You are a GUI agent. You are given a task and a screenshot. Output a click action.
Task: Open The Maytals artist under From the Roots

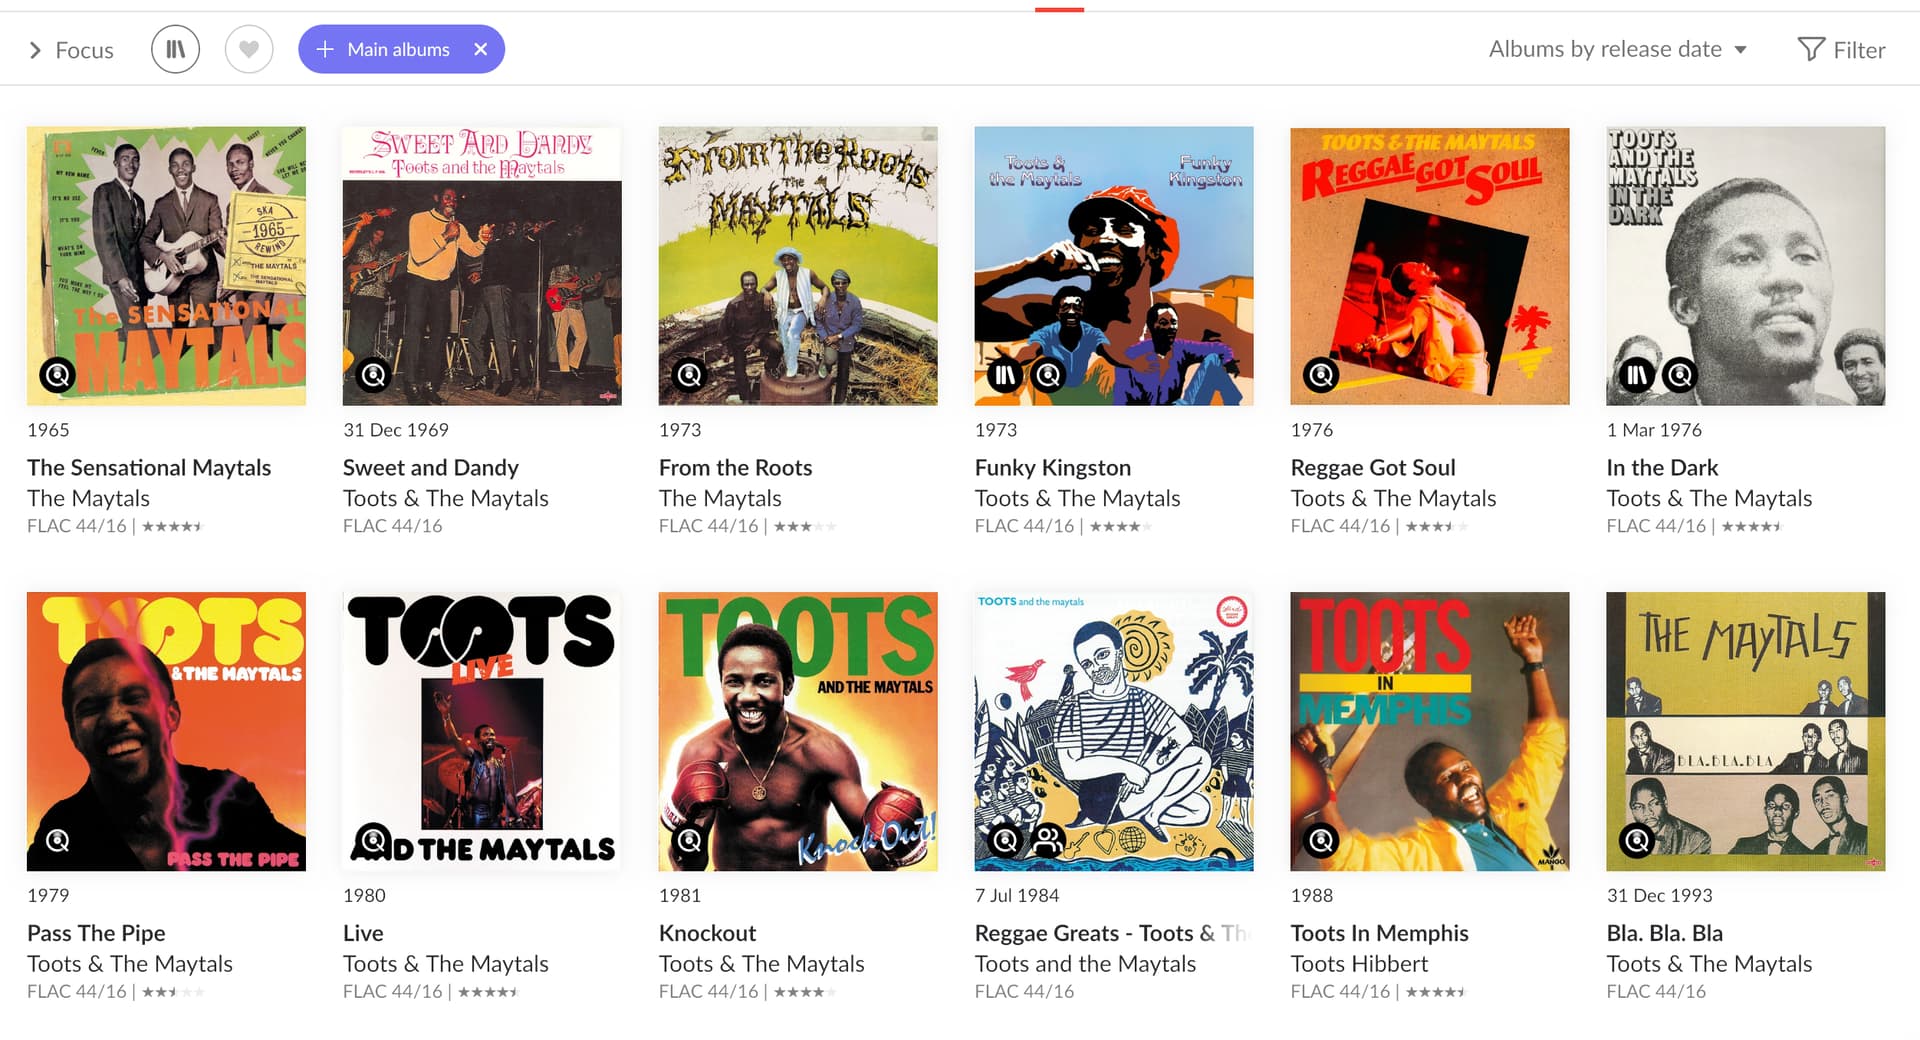pyautogui.click(x=720, y=498)
